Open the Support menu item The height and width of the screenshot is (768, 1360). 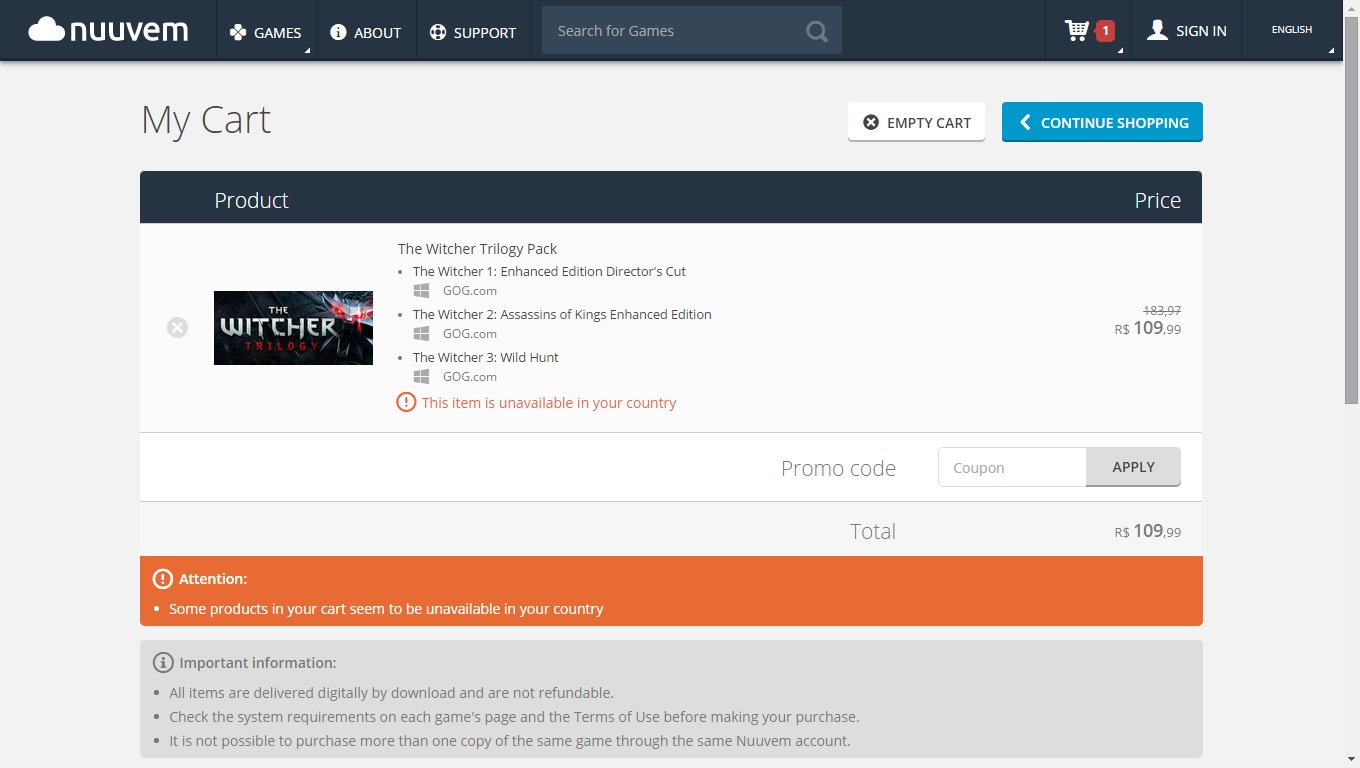pos(473,31)
